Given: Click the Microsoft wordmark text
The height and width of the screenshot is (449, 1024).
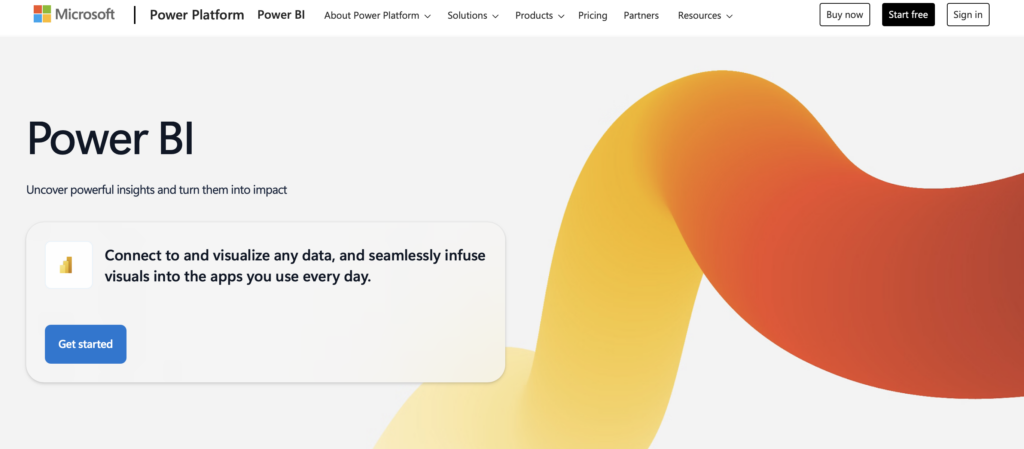Looking at the screenshot, I should (x=88, y=15).
